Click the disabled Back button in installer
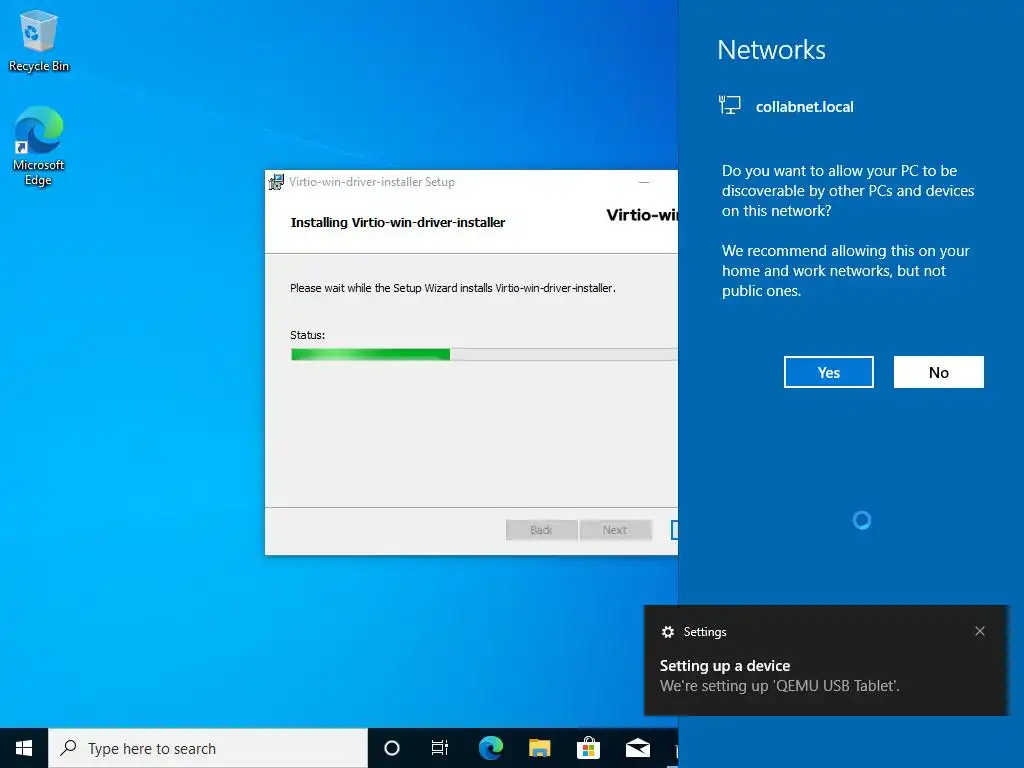The width and height of the screenshot is (1024, 768). [541, 530]
